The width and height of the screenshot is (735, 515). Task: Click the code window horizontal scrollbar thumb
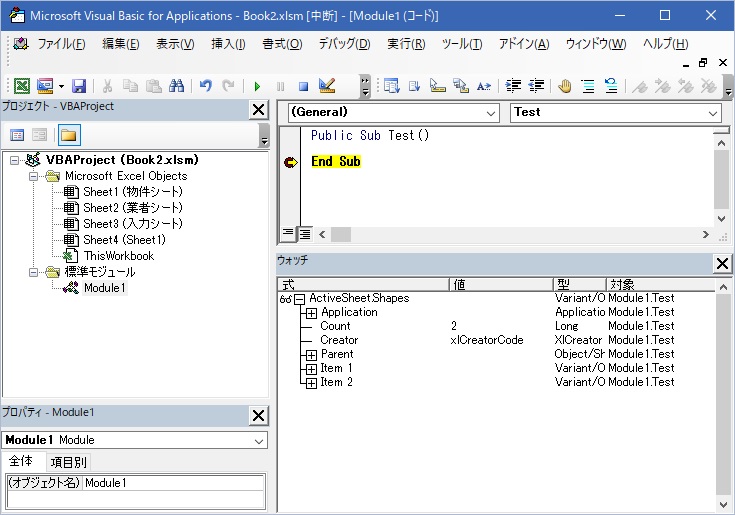tap(341, 234)
